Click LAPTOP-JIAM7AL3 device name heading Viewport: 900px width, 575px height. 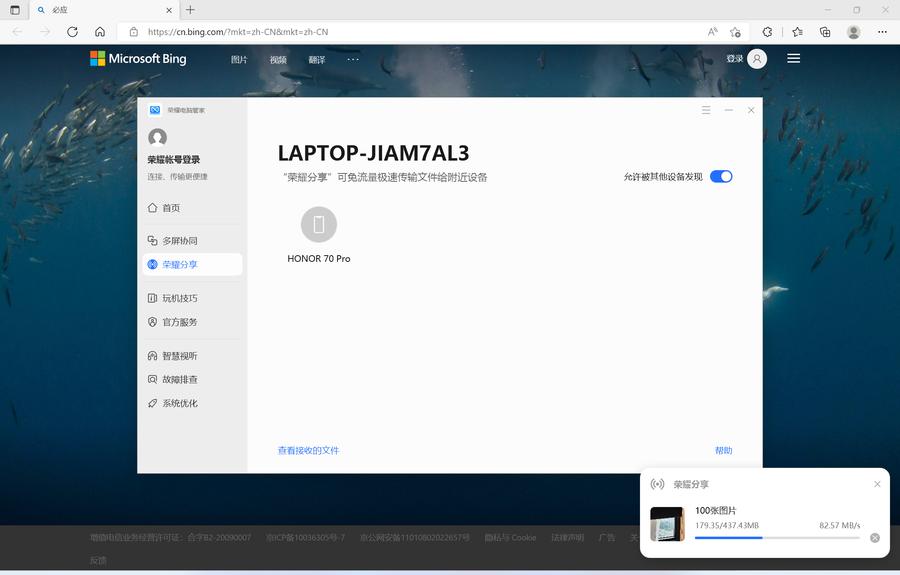(x=374, y=153)
